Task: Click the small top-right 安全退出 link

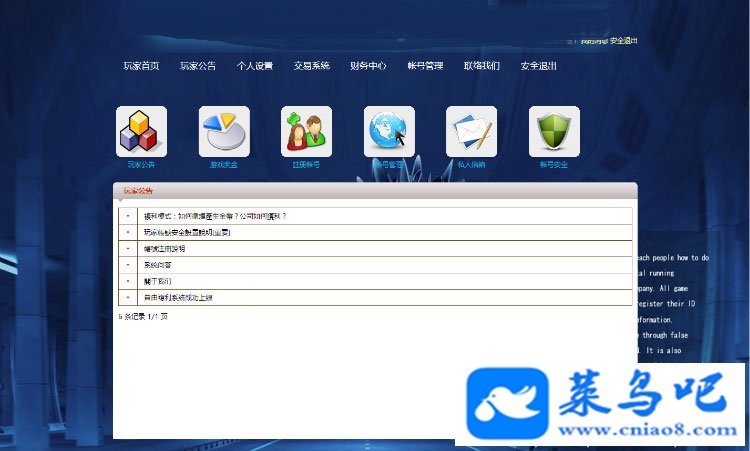Action: click(624, 41)
